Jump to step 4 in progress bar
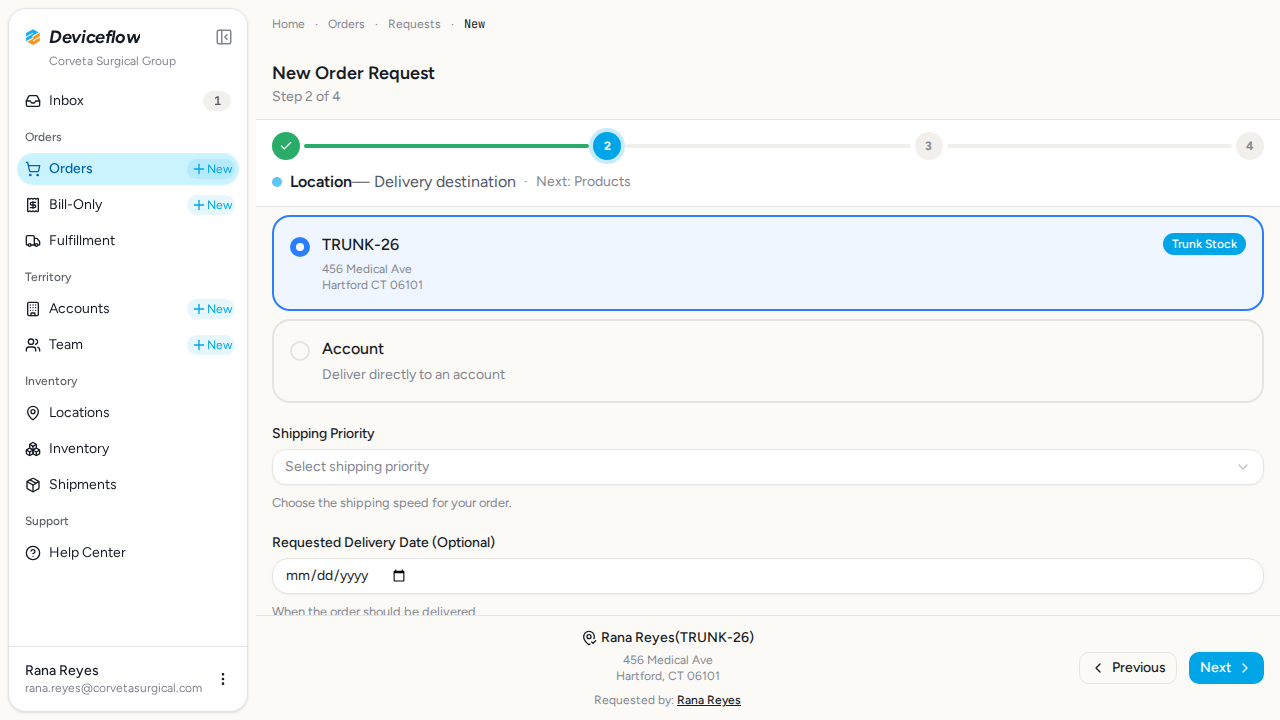Screen dimensions: 1280x720 click(x=1249, y=146)
